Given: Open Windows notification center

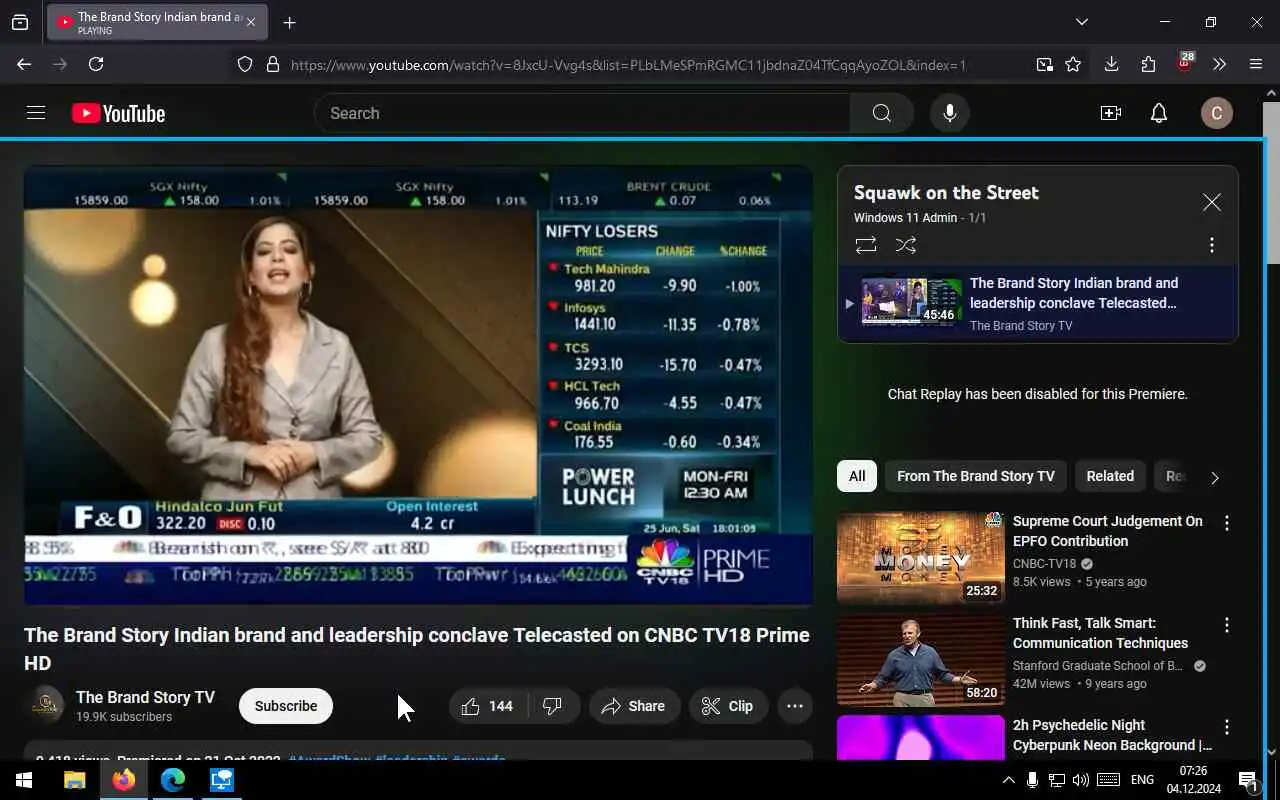Looking at the screenshot, I should click(x=1249, y=780).
